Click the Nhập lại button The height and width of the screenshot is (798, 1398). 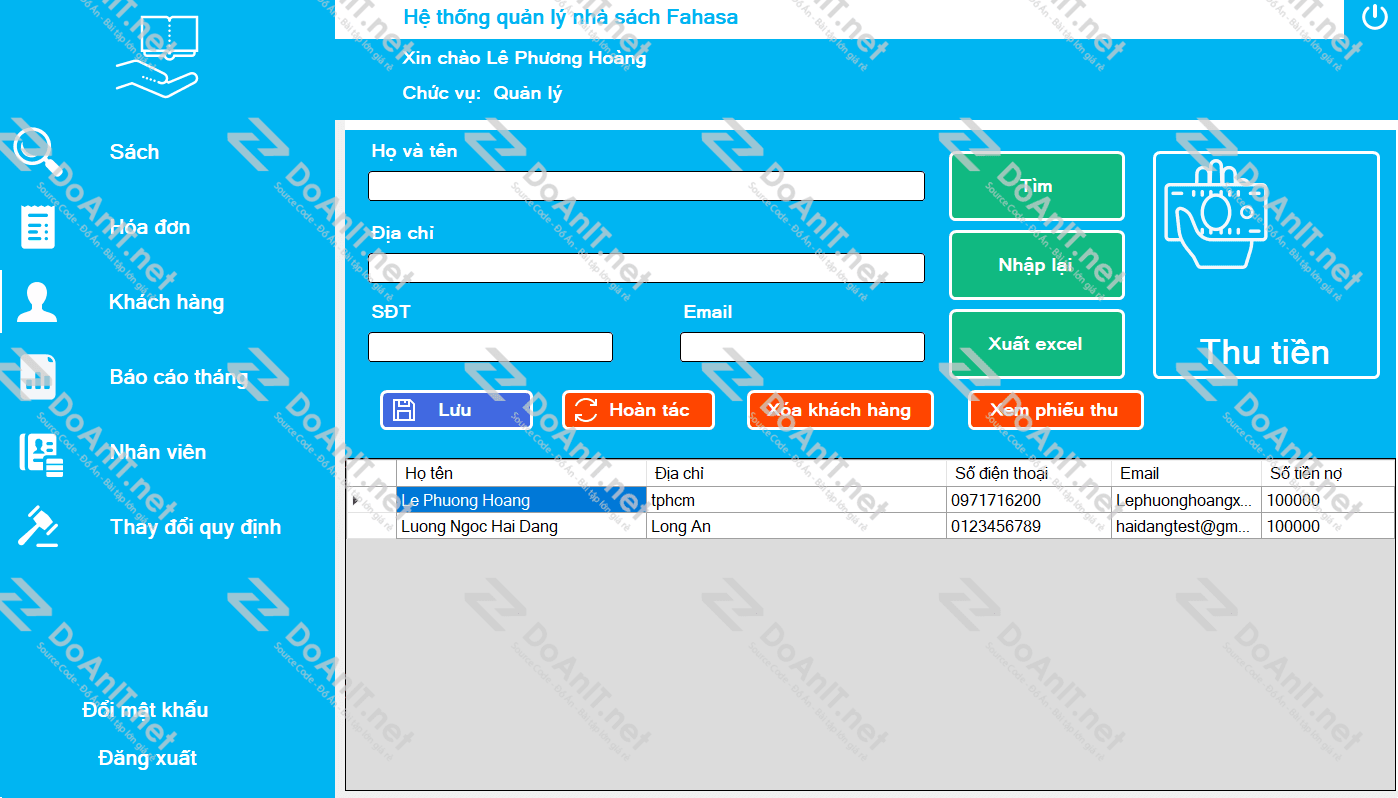pyautogui.click(x=1037, y=265)
